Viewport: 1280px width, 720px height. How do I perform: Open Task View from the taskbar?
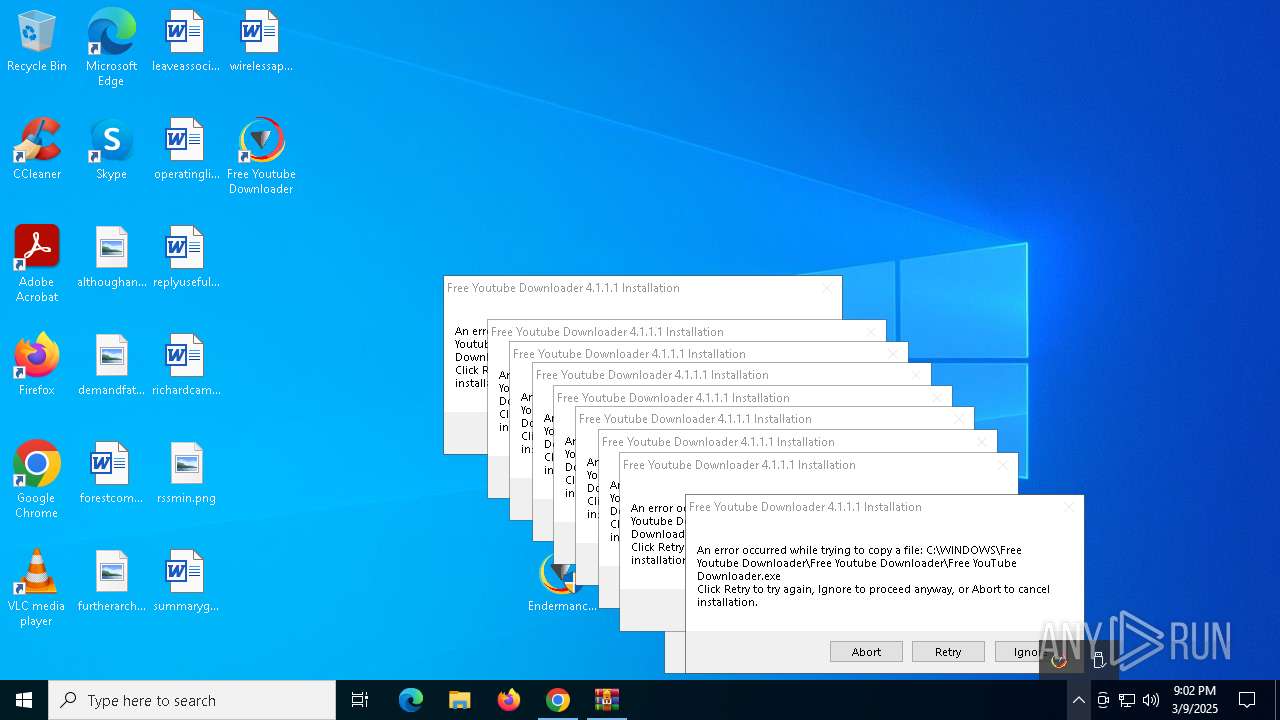pos(360,700)
